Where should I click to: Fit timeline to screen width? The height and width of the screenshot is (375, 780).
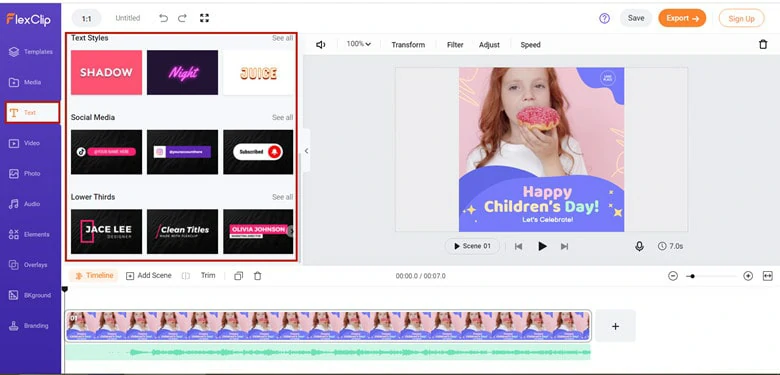pyautogui.click(x=767, y=276)
